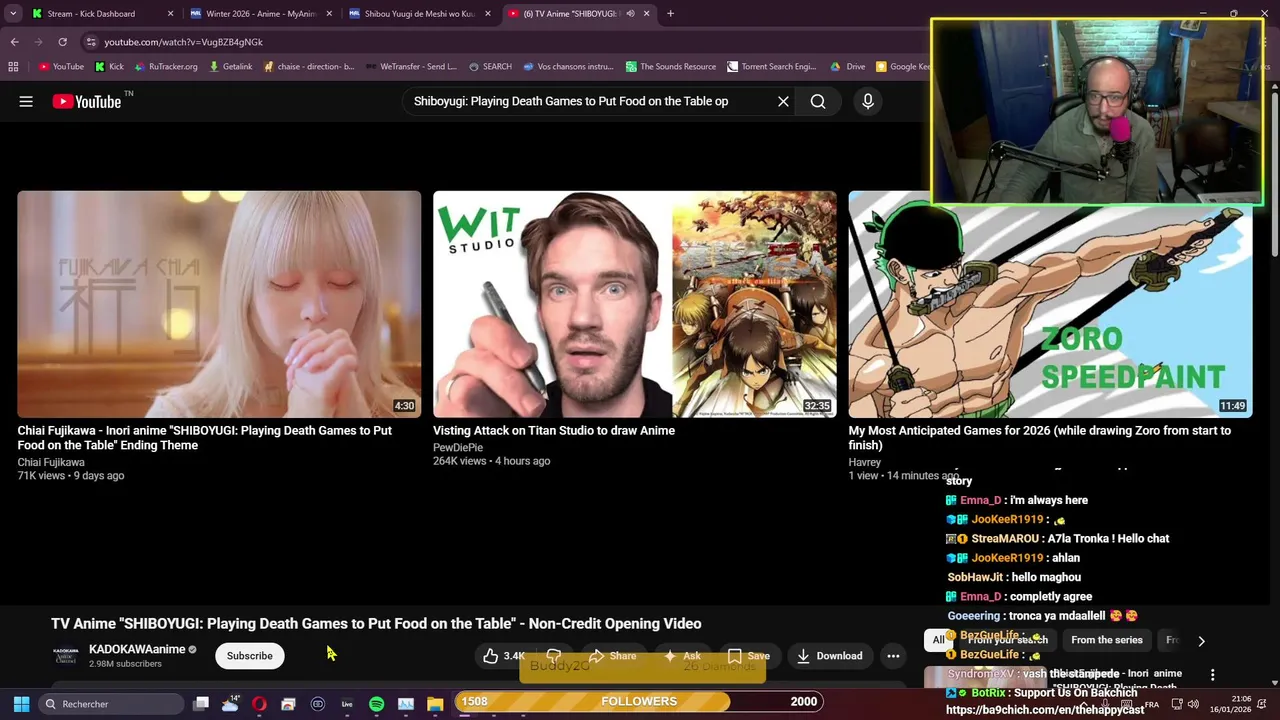Open the 'Visting Attack on Titan Studio' title
The image size is (1280, 720).
click(x=554, y=430)
